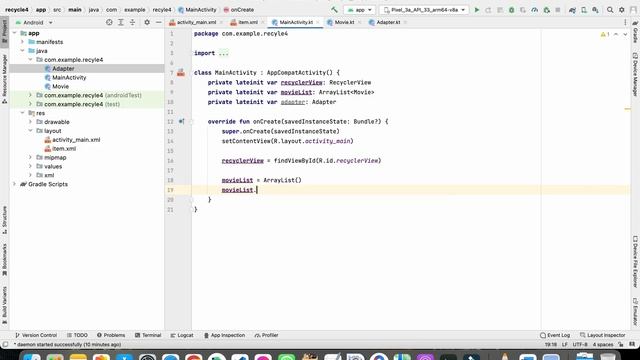
Task: Sync project with Gradle files icon
Action: click(572, 9)
